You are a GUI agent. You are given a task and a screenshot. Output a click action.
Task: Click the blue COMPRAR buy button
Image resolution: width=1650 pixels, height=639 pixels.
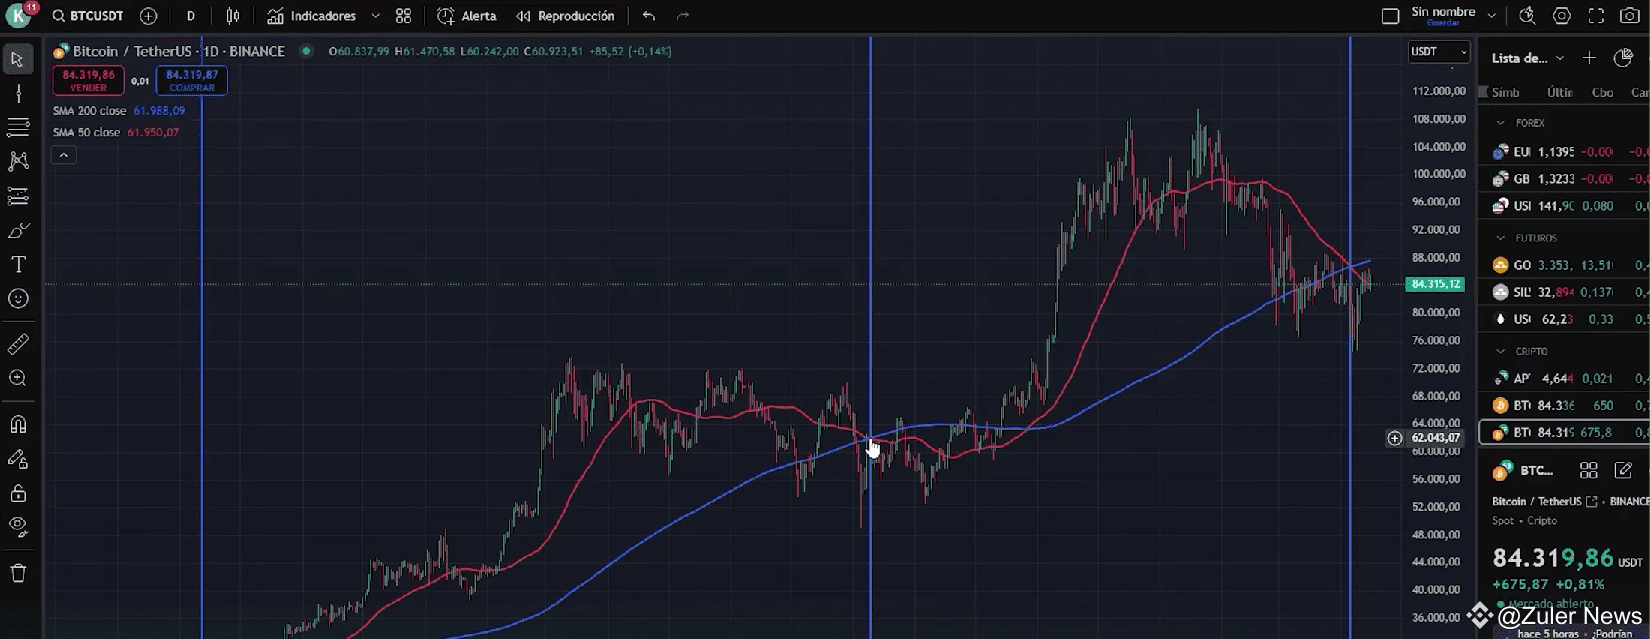(192, 81)
